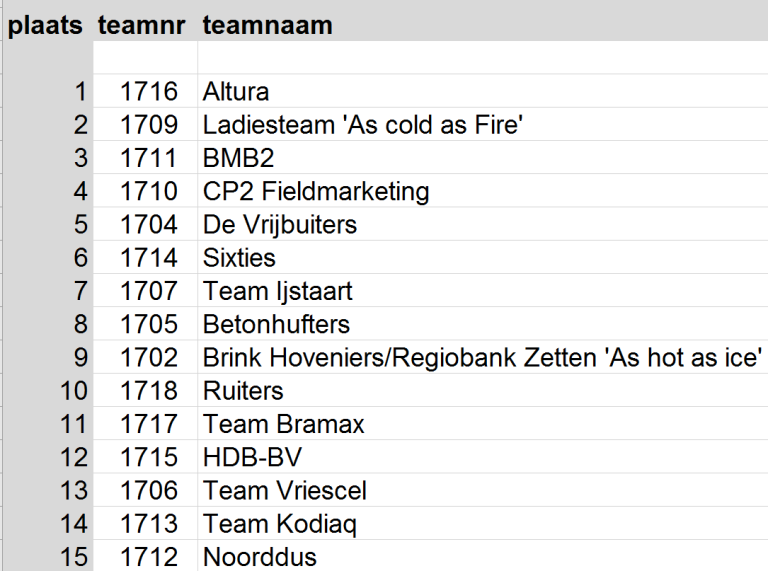Select team number 1709 cell
This screenshot has height=571, width=768.
[149, 125]
